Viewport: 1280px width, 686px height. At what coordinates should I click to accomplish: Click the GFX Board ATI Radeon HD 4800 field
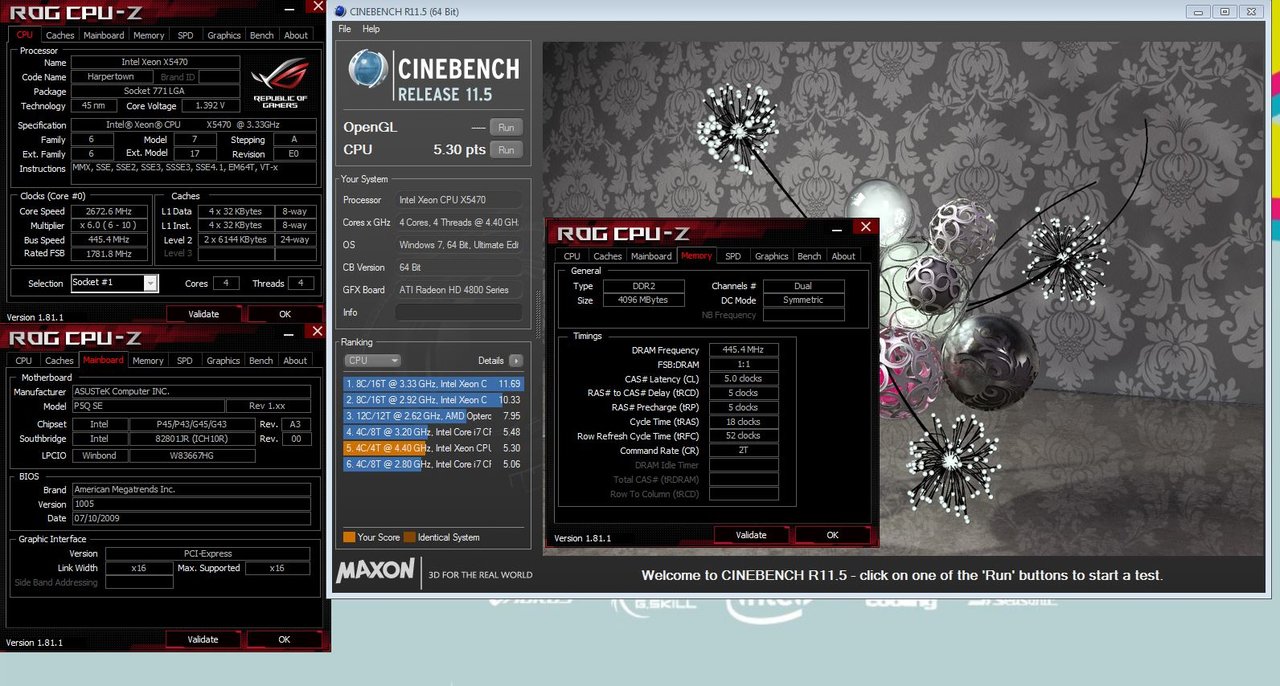point(458,290)
